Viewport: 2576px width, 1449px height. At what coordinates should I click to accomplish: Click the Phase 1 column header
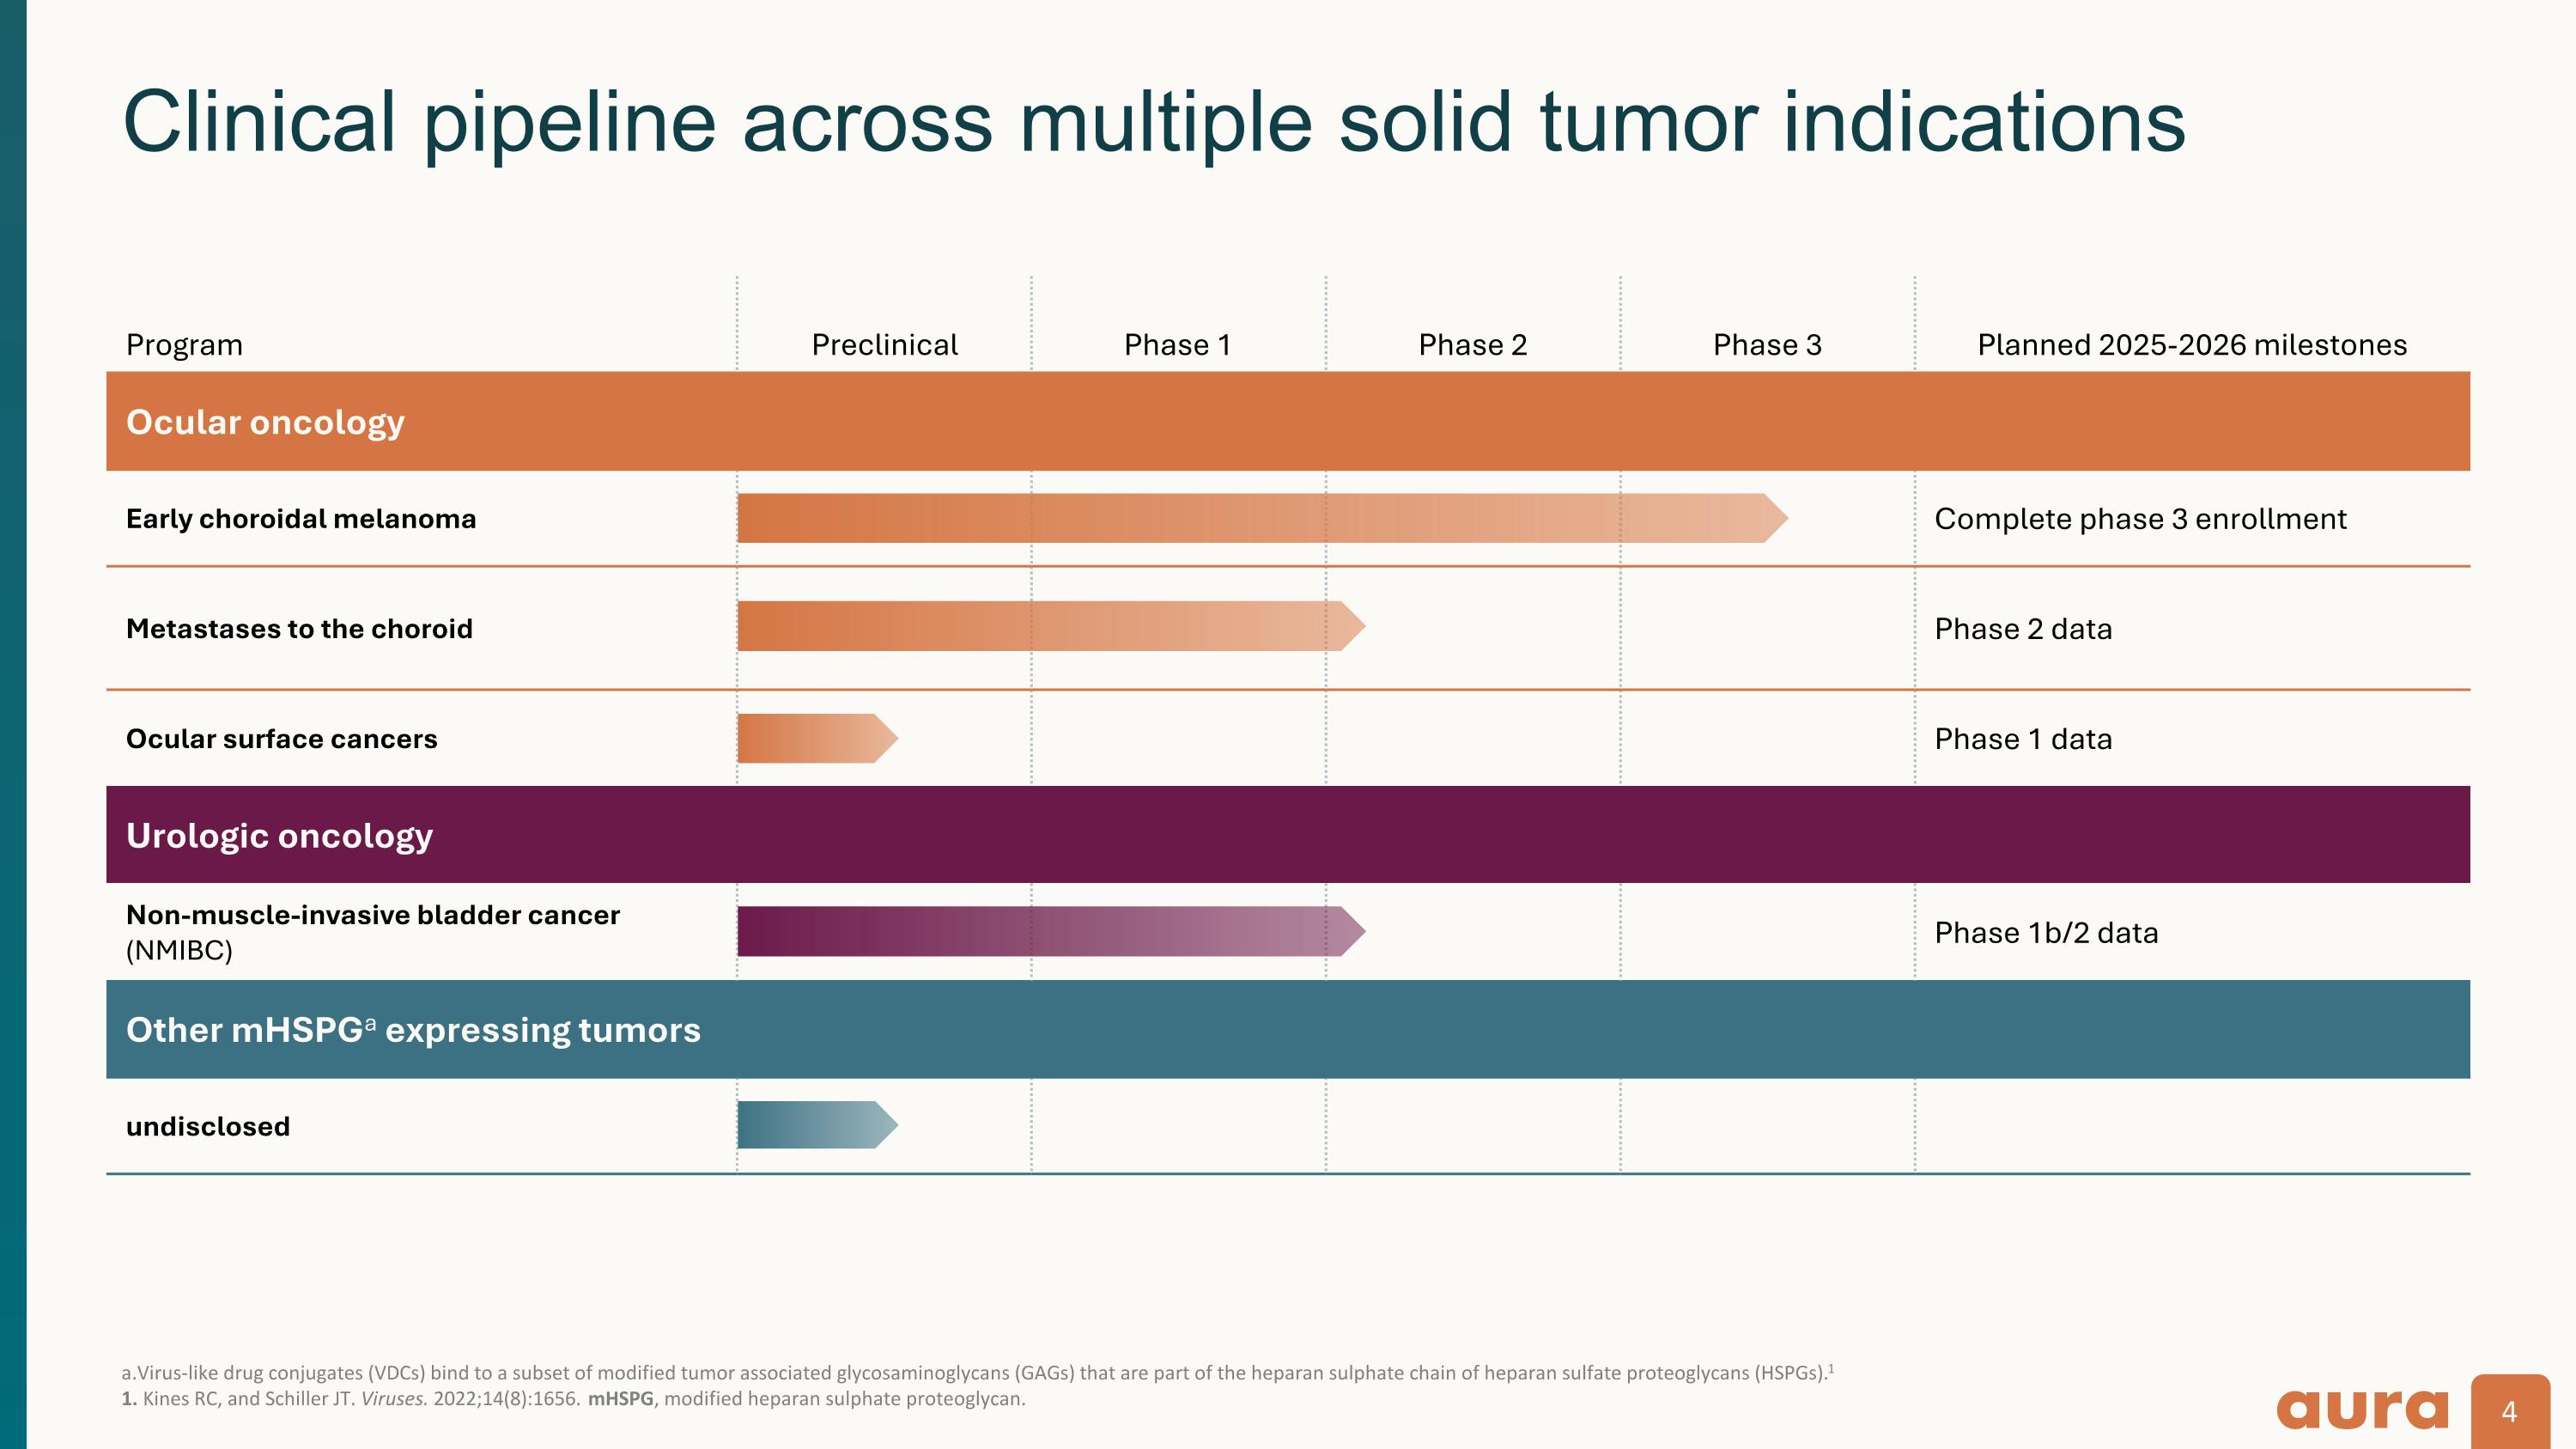click(1177, 345)
